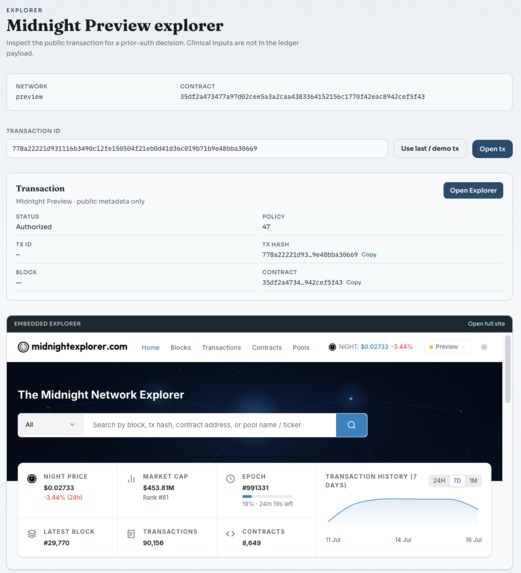
Task: Click Open full site link
Action: click(486, 324)
